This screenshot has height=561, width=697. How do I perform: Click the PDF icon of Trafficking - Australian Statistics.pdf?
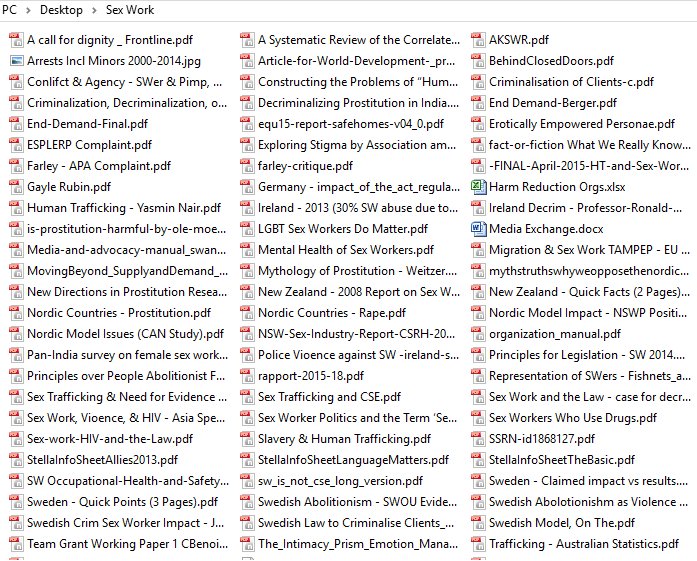pos(478,544)
